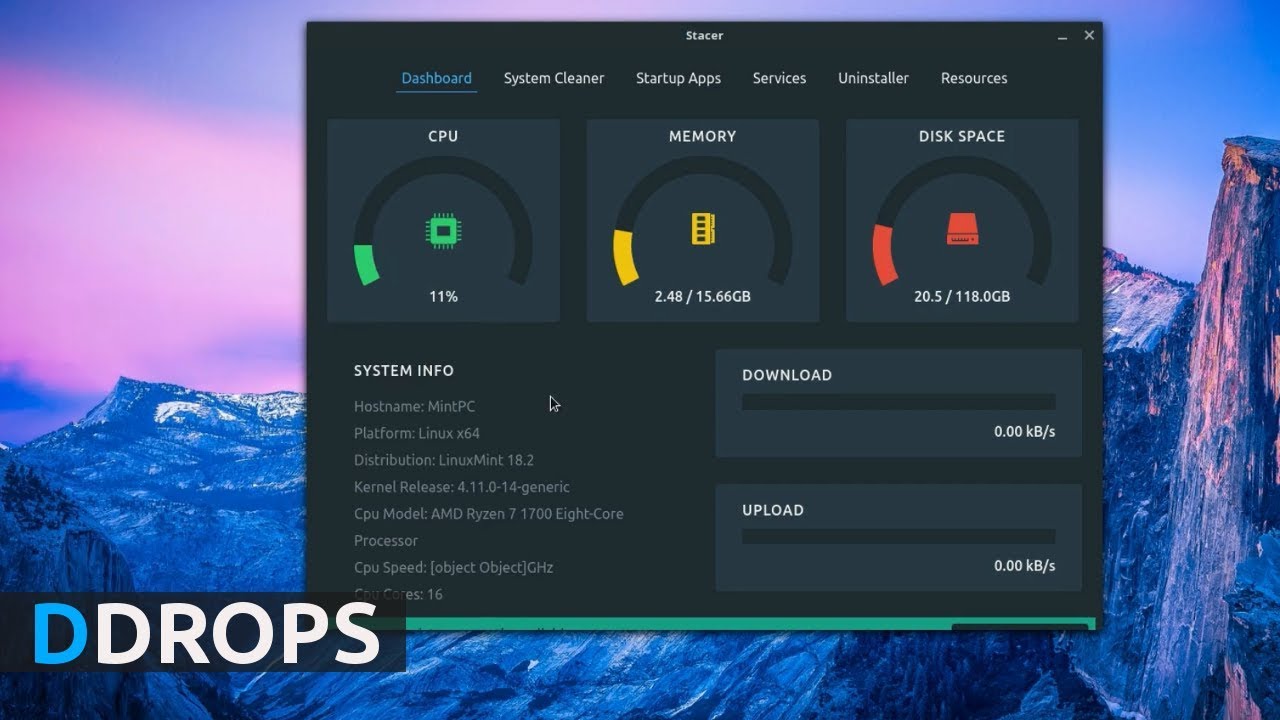The height and width of the screenshot is (720, 1280).
Task: Click the DOWNLOAD heading
Action: point(787,375)
